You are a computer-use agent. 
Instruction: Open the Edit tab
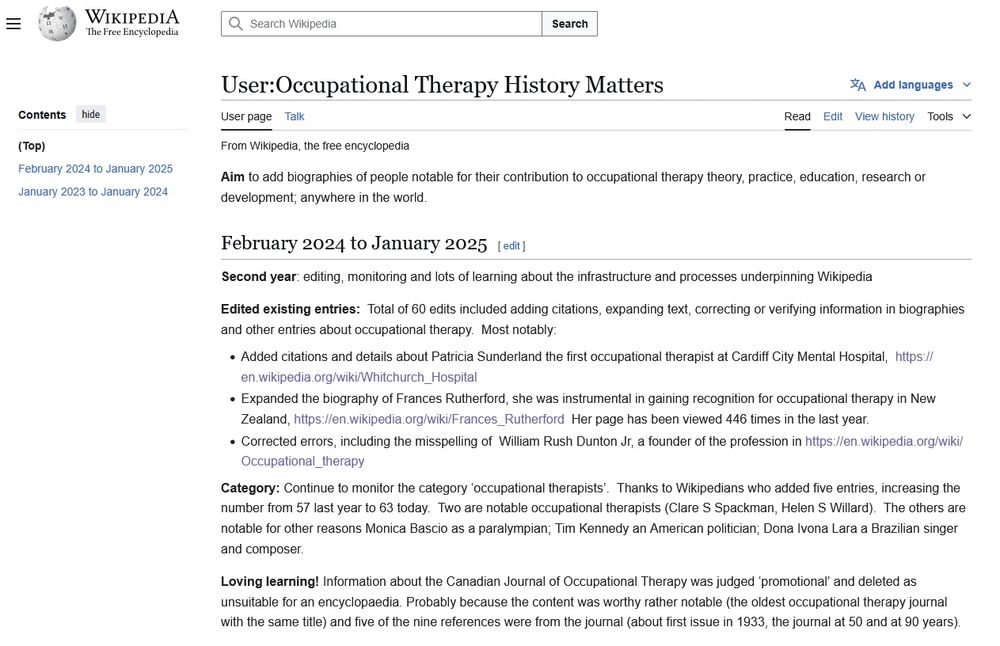coord(832,116)
